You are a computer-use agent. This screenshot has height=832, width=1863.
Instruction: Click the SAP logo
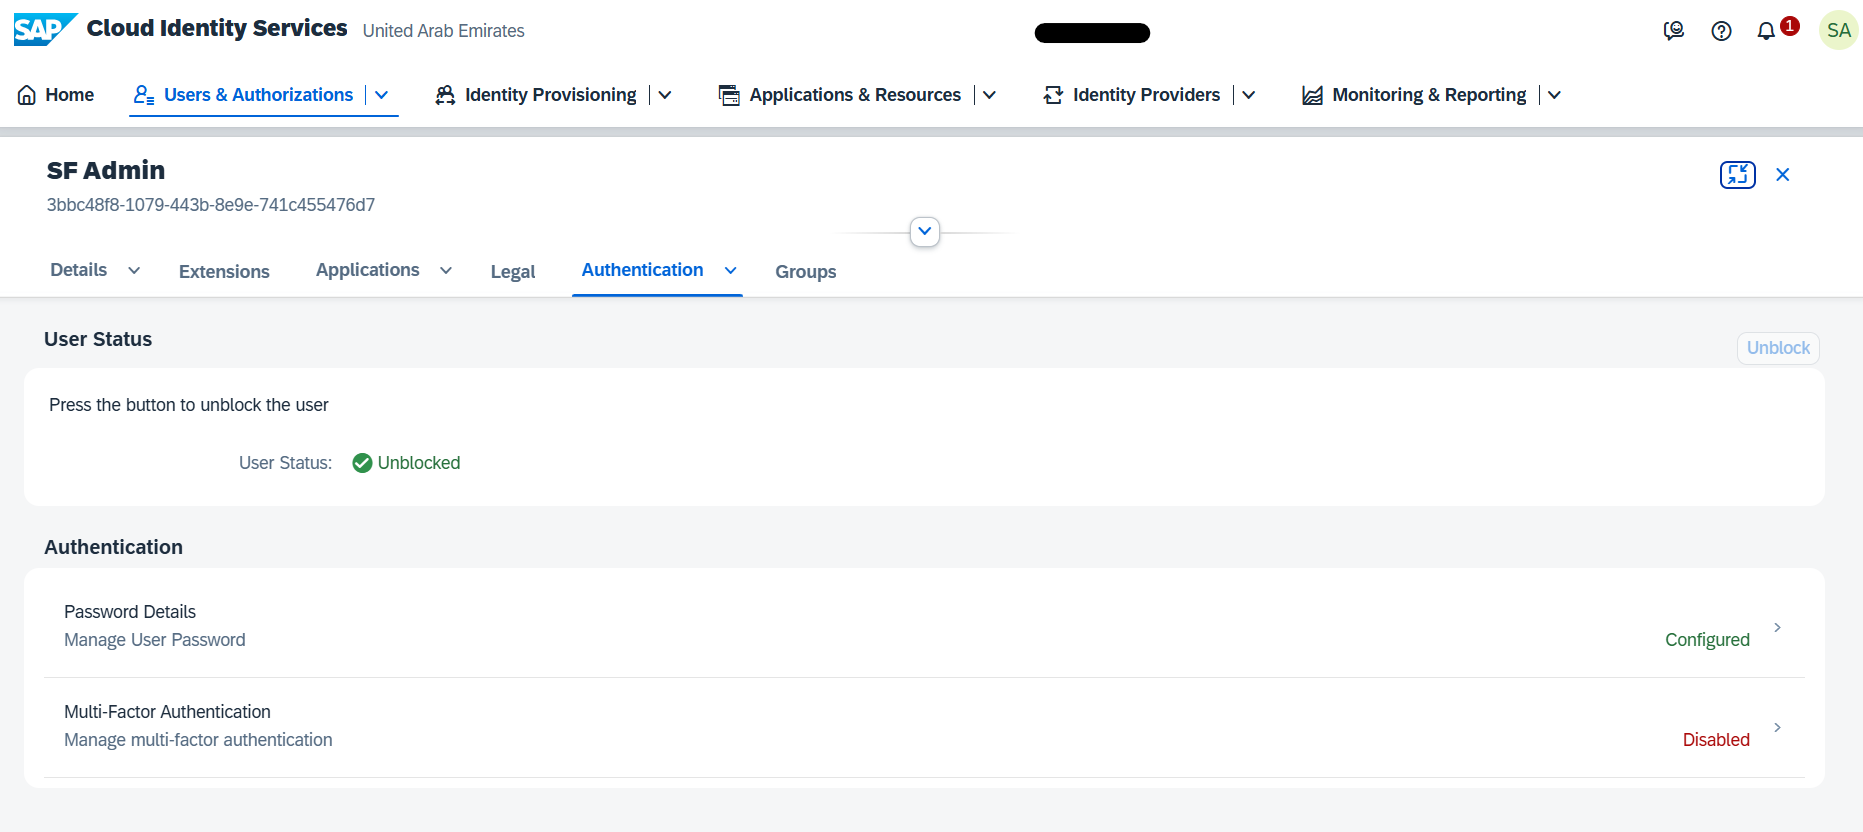(45, 30)
